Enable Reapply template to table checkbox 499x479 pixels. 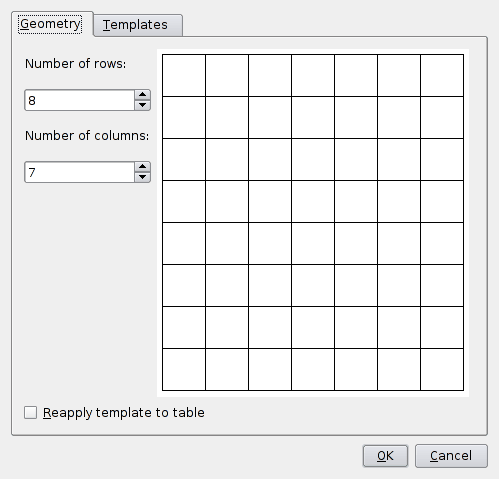coord(30,412)
